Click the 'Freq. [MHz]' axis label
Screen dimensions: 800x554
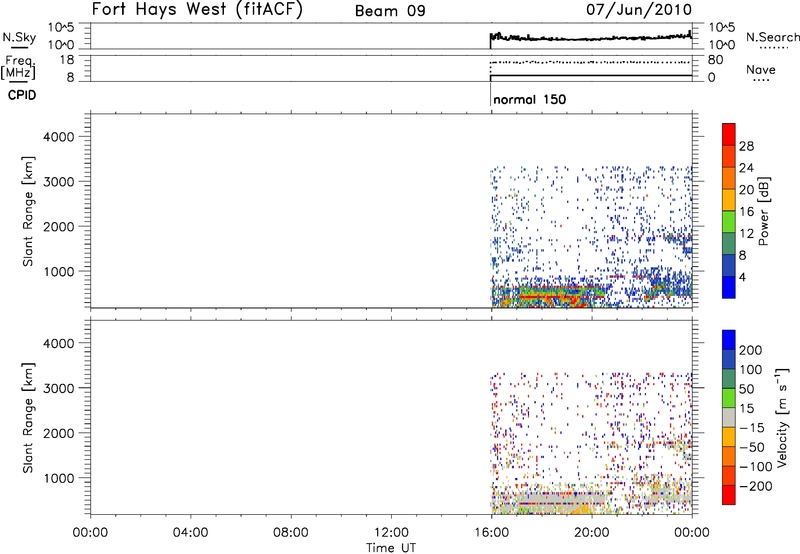[19, 68]
